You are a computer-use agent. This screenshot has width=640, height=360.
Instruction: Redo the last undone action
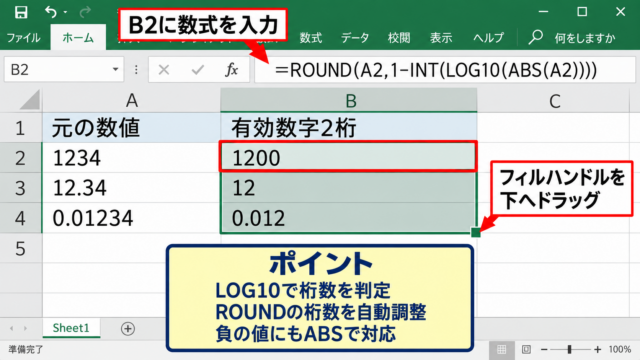(85, 12)
